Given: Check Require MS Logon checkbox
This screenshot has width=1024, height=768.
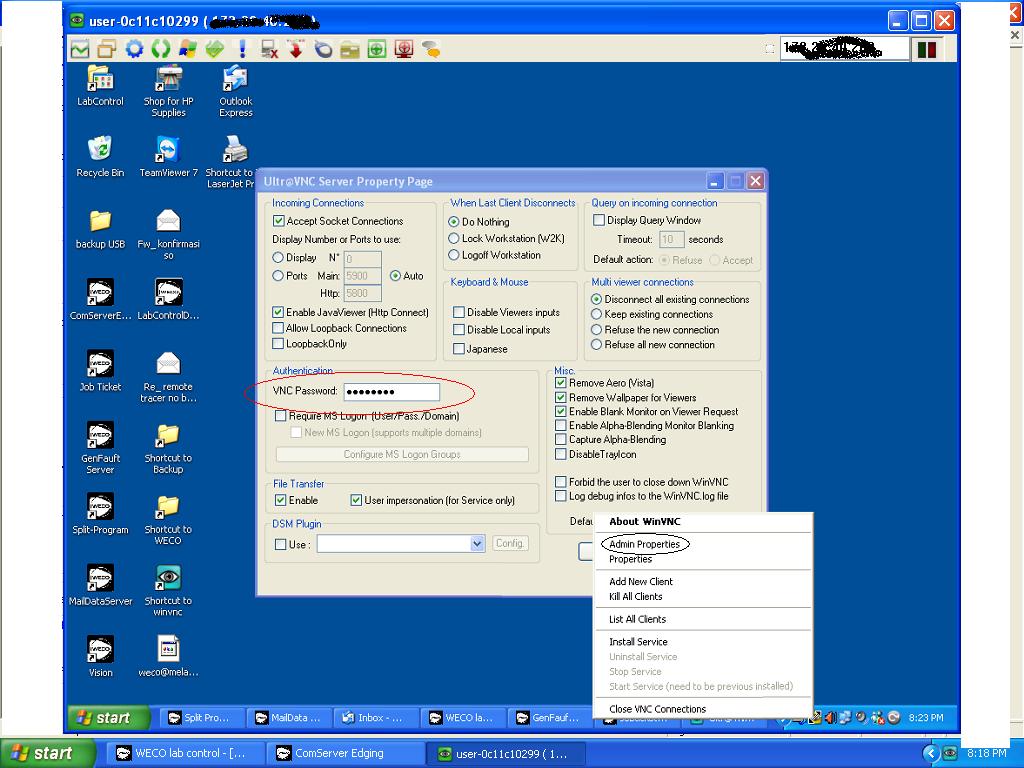Looking at the screenshot, I should tap(281, 416).
